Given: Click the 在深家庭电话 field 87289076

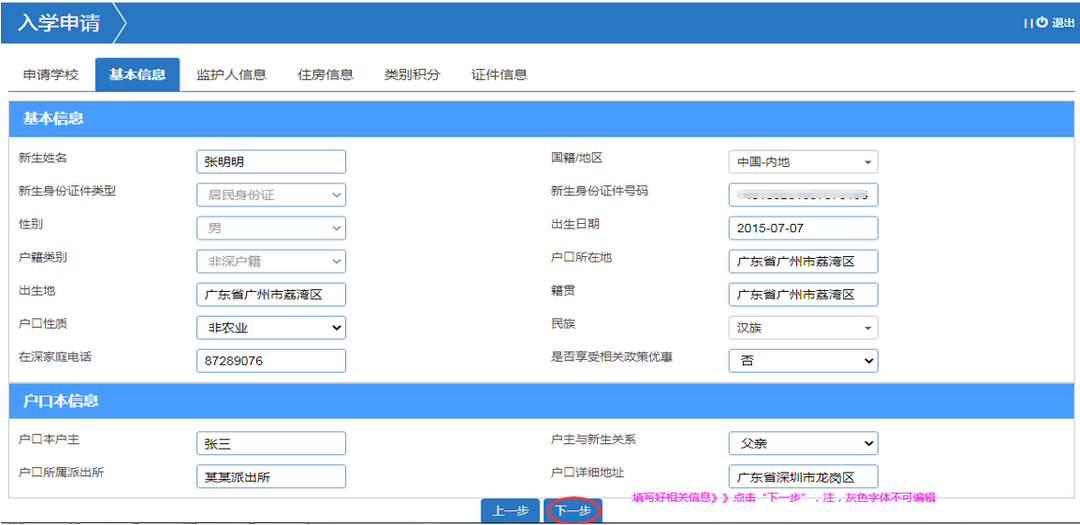Looking at the screenshot, I should pos(271,361).
